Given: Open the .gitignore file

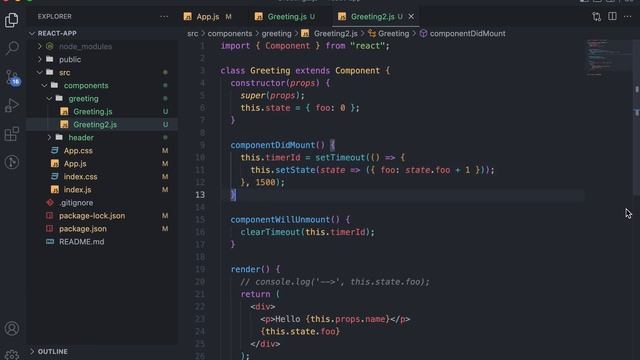Looking at the screenshot, I should (102, 203).
